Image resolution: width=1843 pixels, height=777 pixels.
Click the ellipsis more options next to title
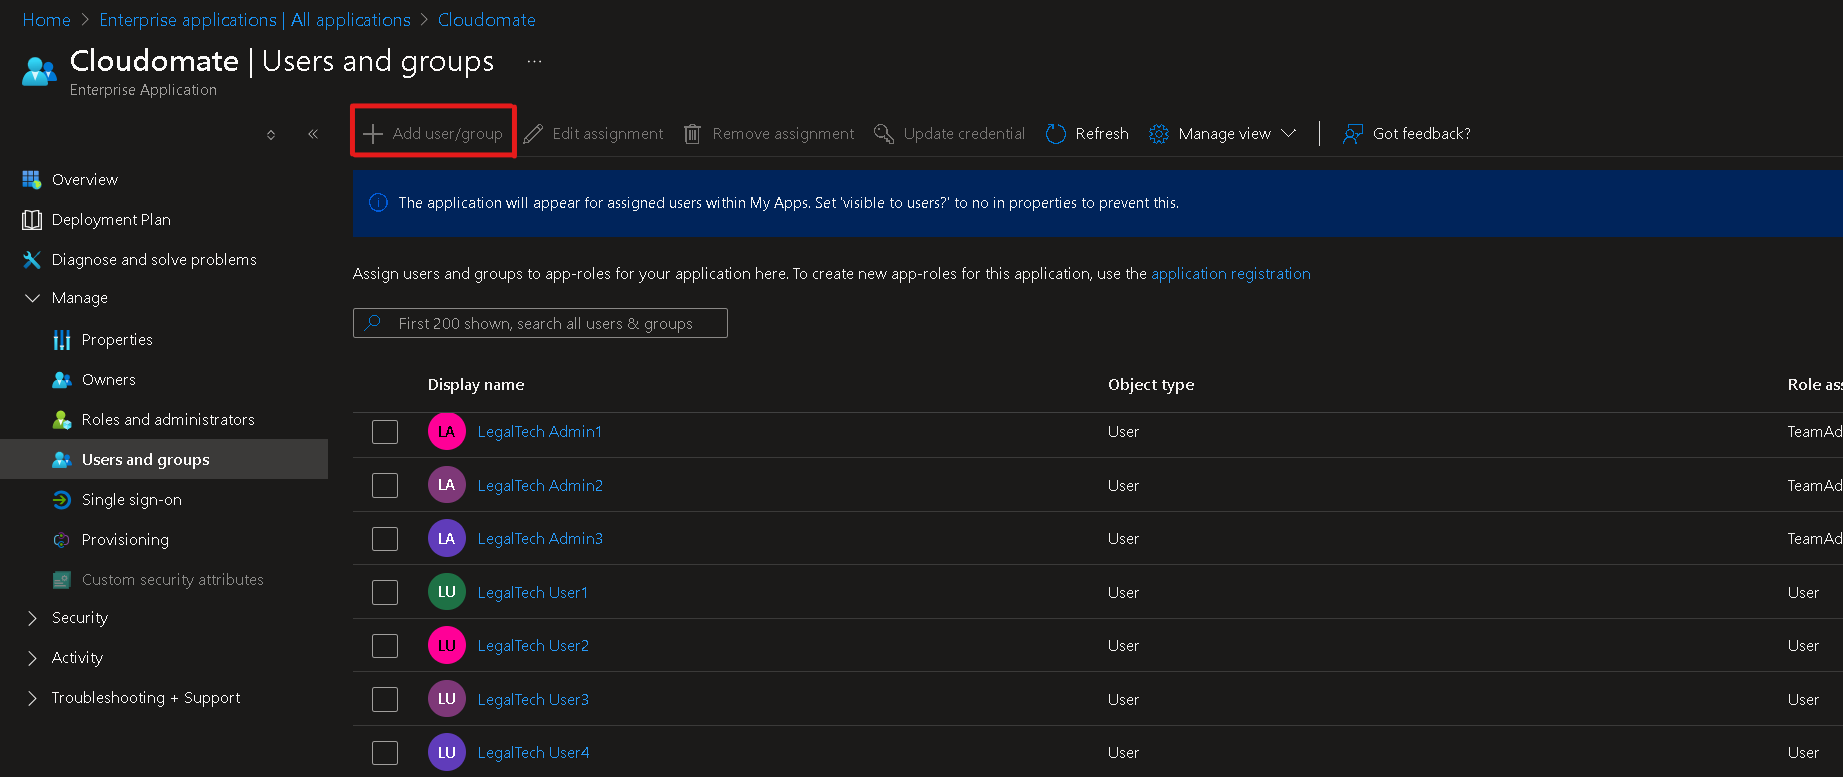[x=535, y=62]
